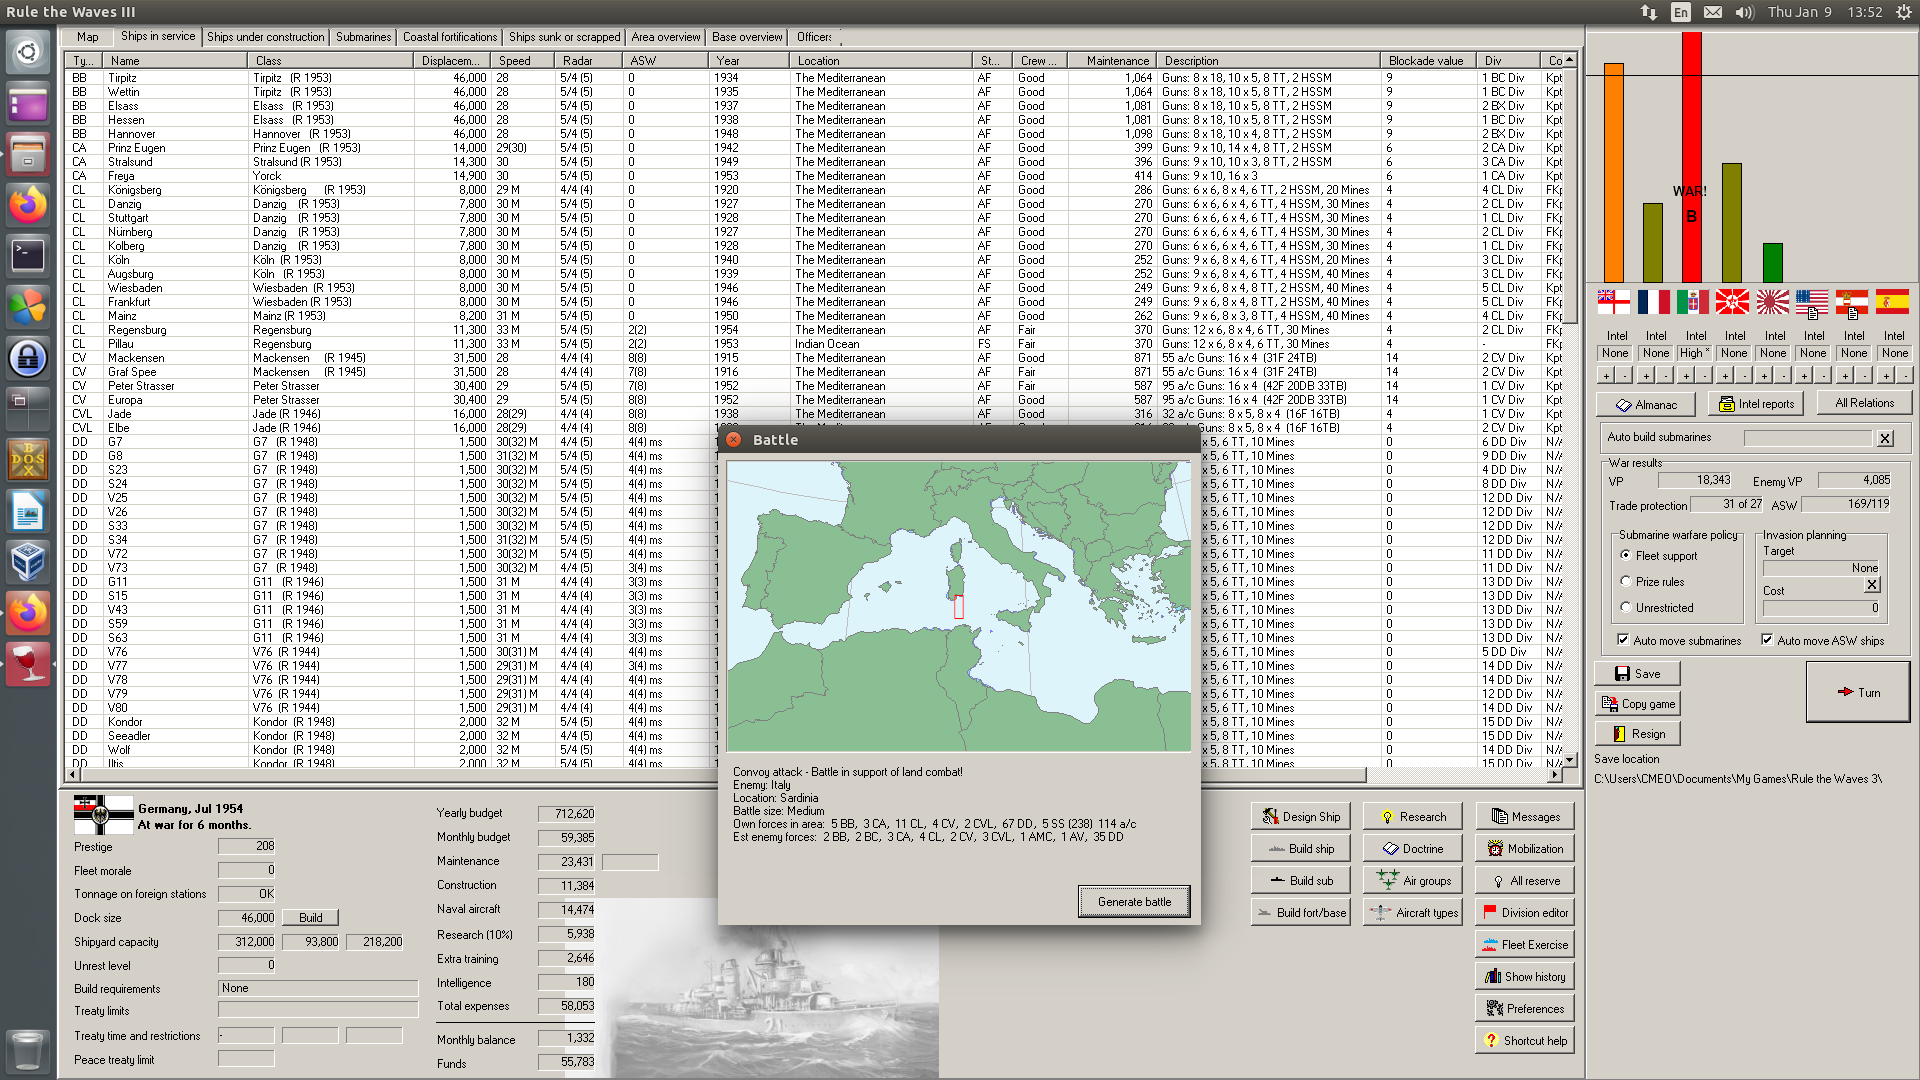Click the Research (10%) budget value

pos(566,934)
